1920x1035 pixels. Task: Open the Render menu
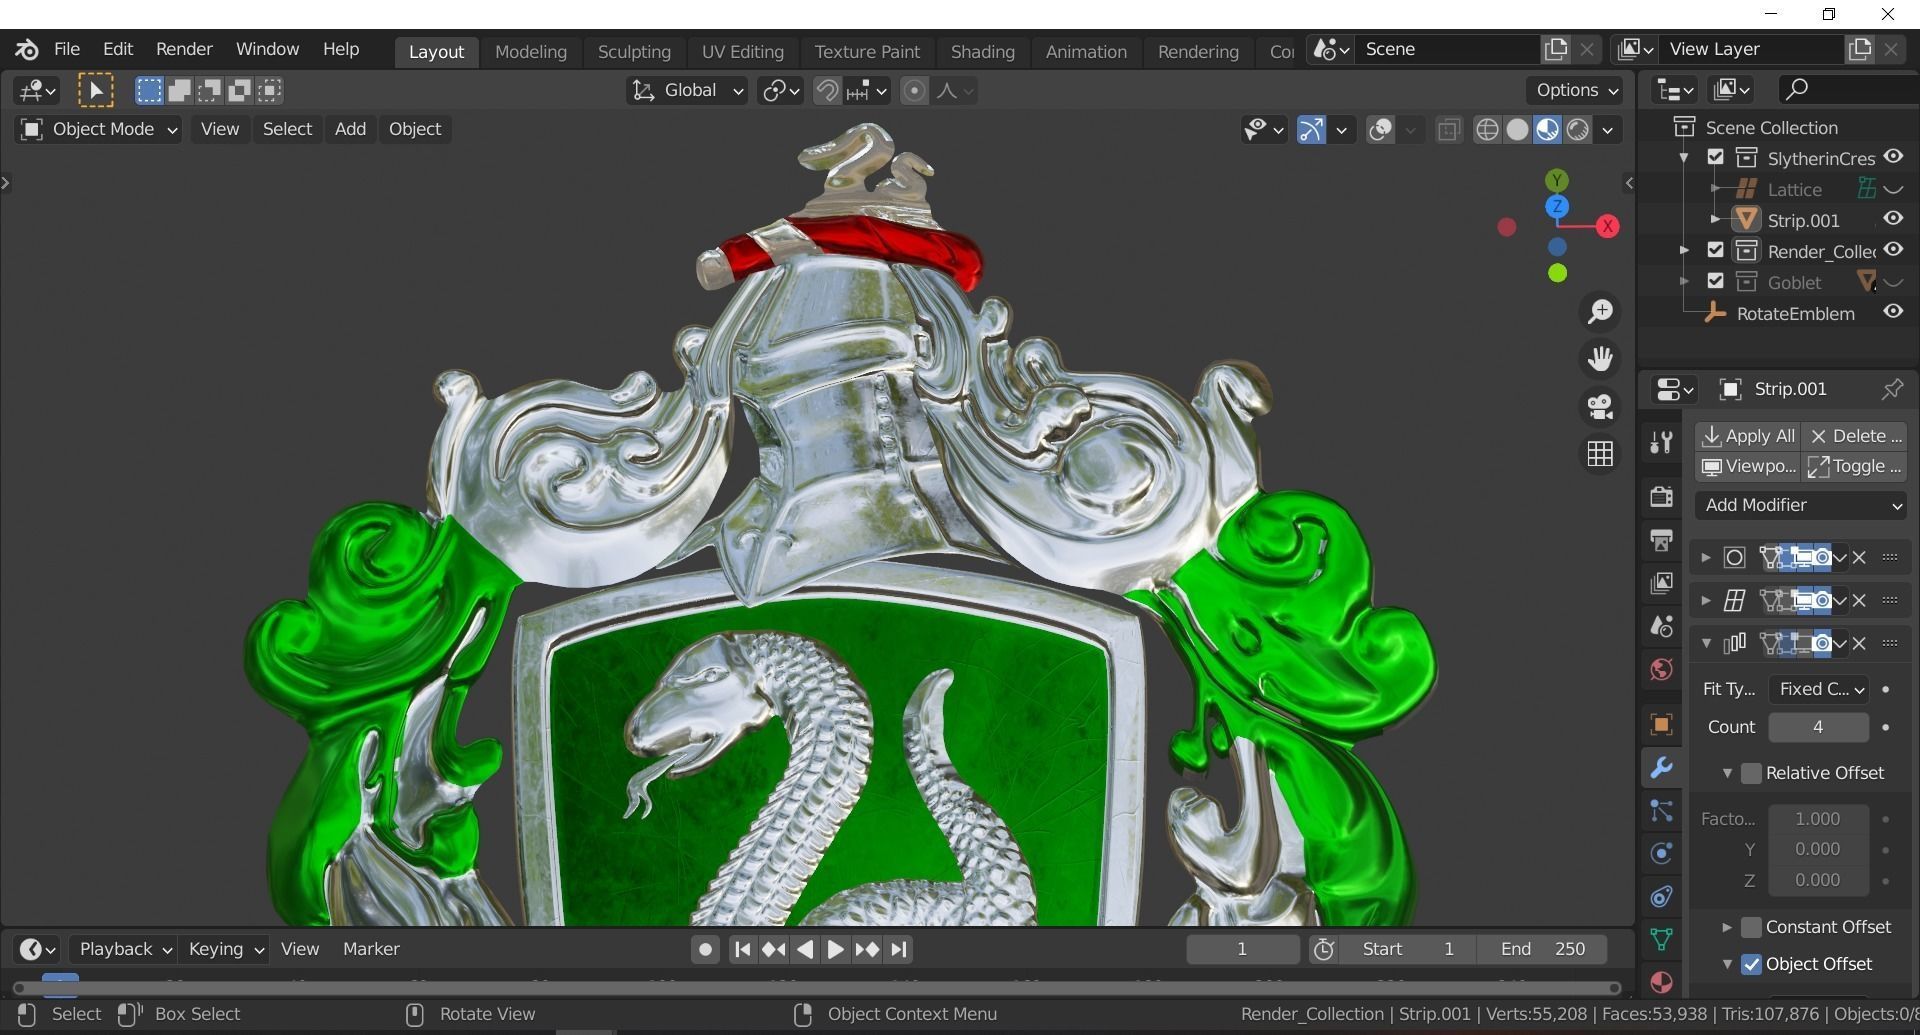184,49
